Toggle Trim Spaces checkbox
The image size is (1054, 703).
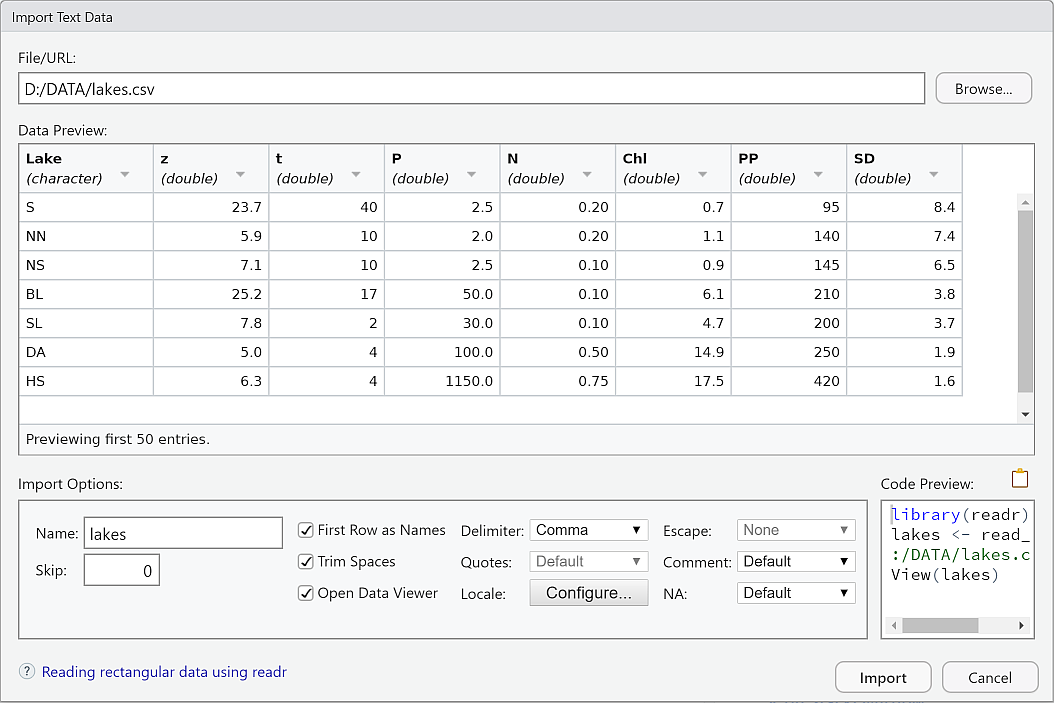pos(306,562)
